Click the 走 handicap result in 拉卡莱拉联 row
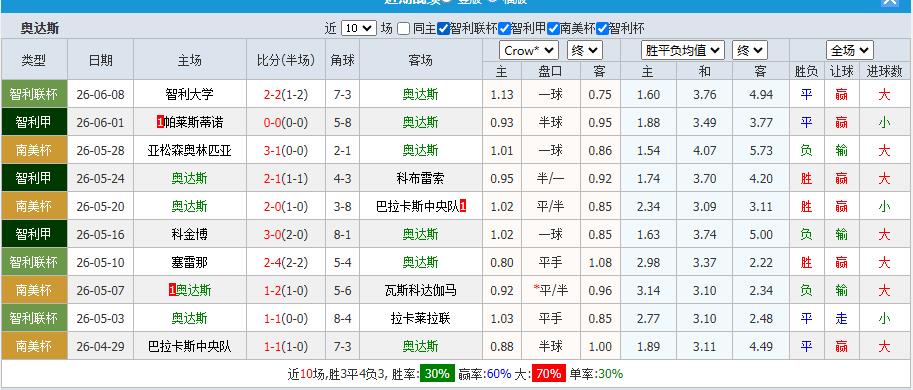 [841, 318]
